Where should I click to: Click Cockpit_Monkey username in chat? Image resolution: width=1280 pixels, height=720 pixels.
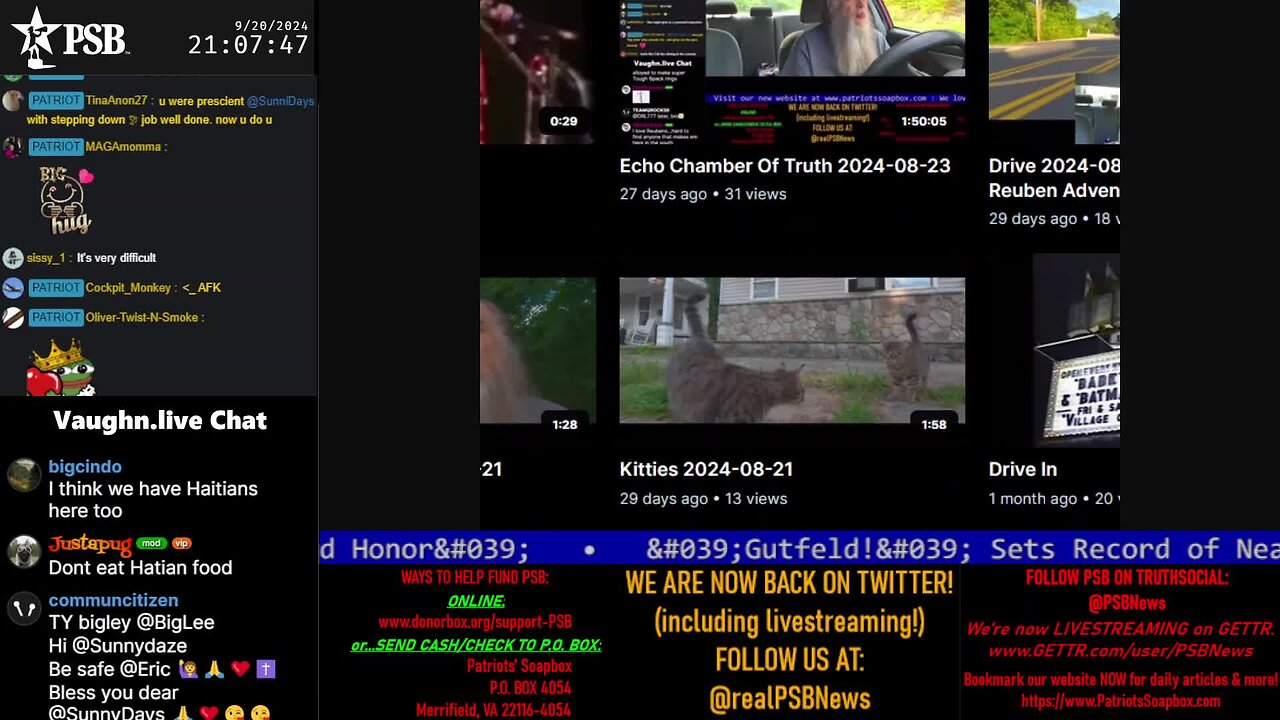pos(128,288)
